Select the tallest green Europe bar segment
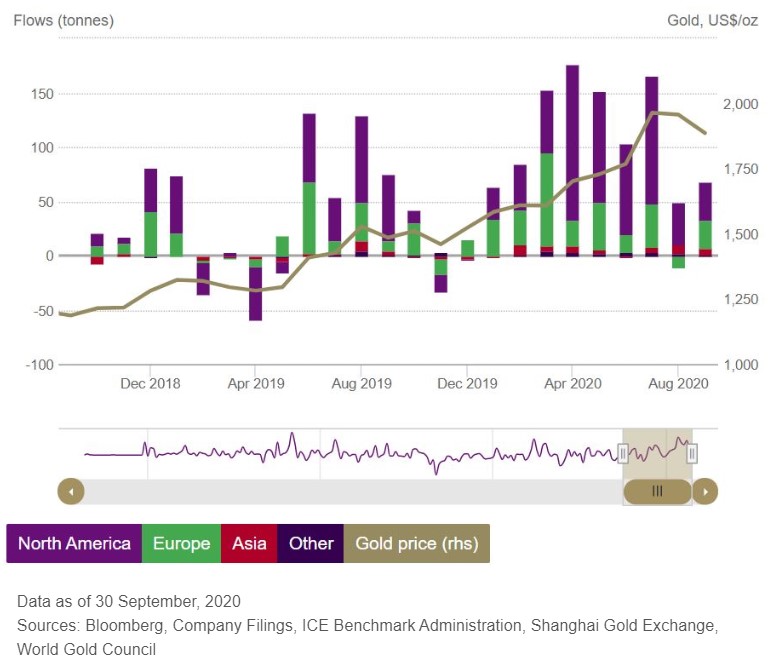The image size is (771, 661). click(547, 200)
